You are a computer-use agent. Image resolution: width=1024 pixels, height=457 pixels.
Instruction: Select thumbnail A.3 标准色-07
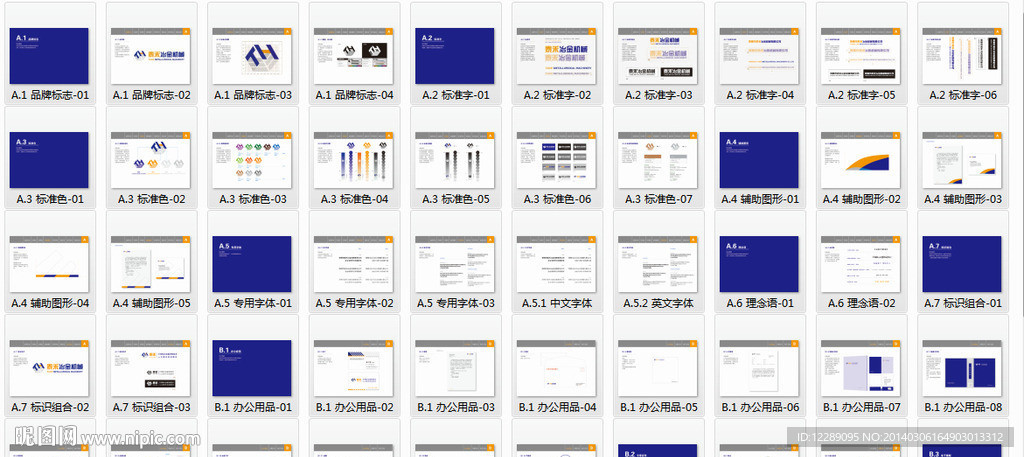tap(658, 160)
